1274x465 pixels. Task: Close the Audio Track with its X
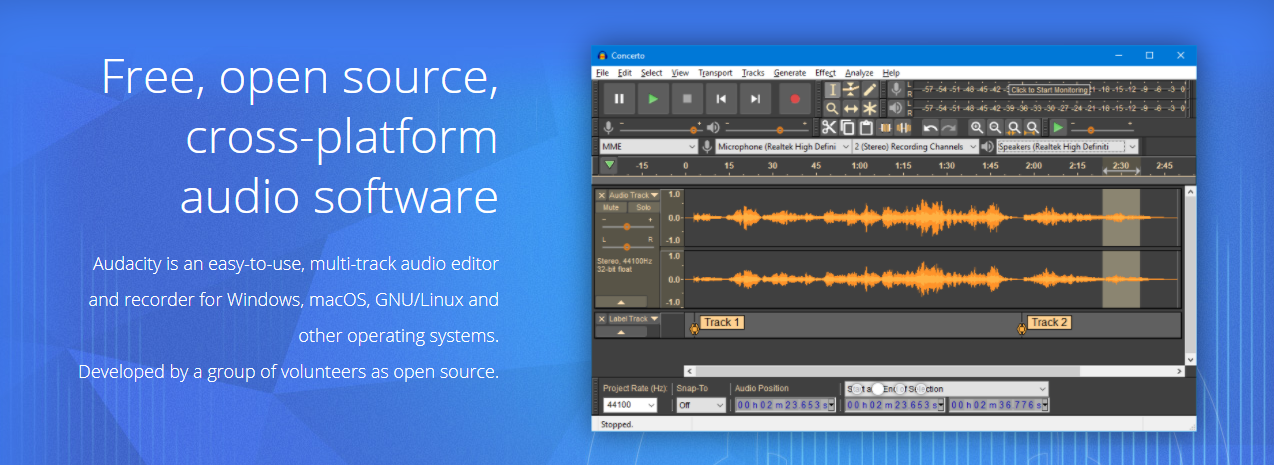click(x=602, y=195)
